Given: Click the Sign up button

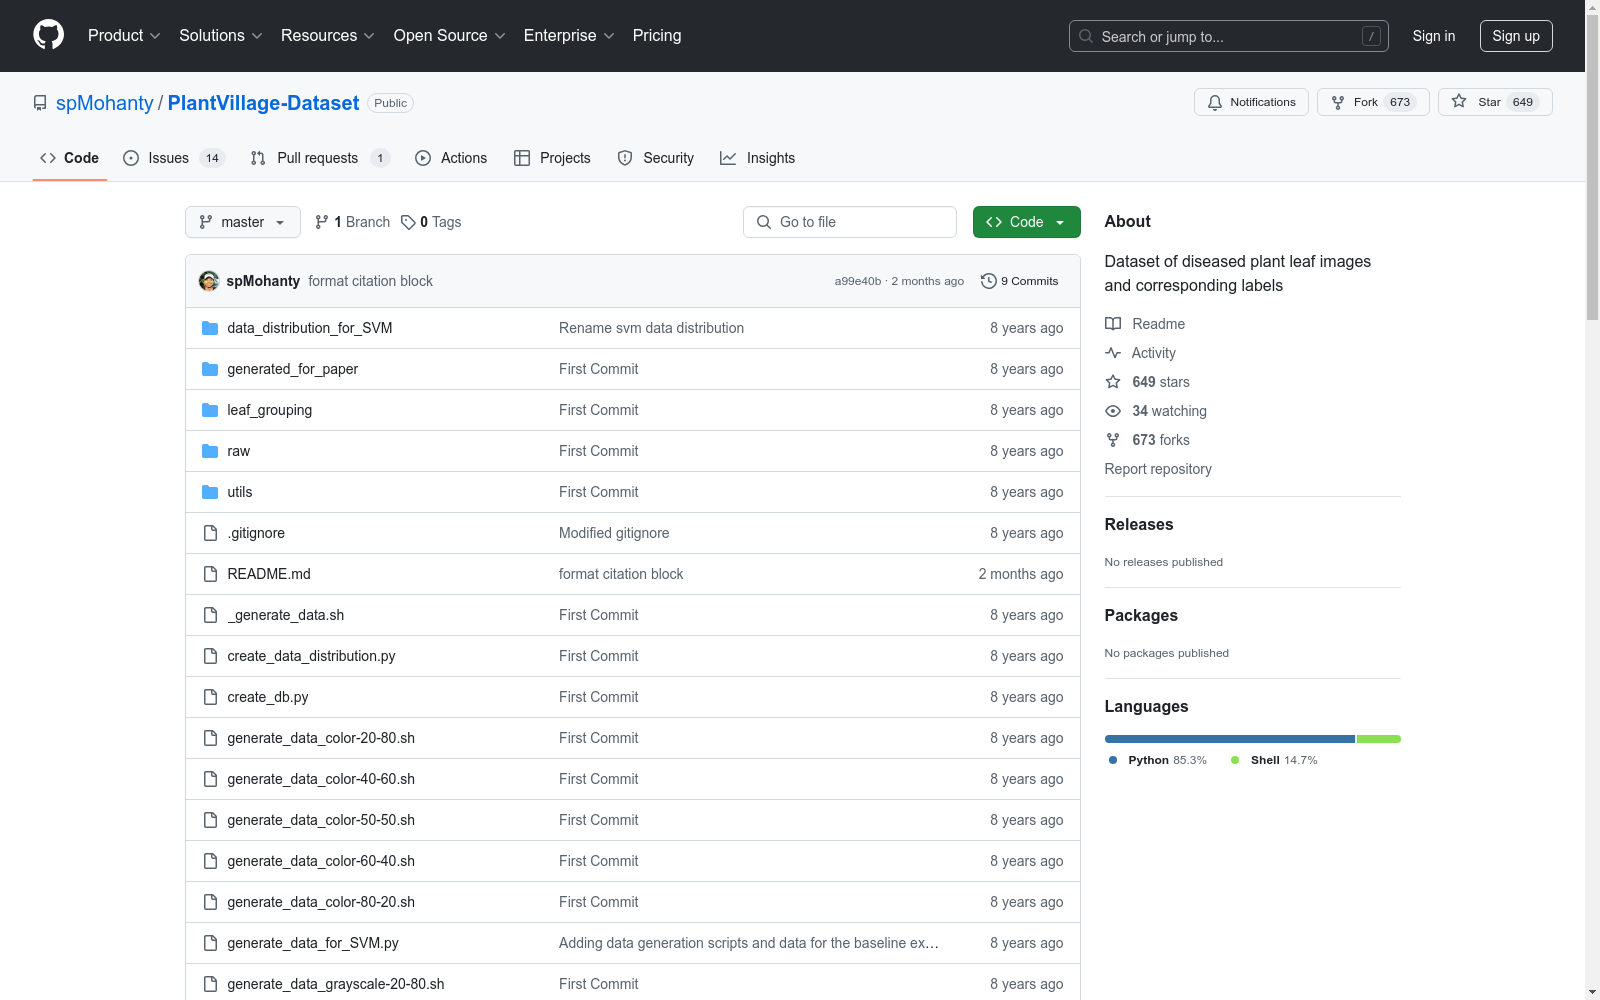Looking at the screenshot, I should click(1516, 36).
